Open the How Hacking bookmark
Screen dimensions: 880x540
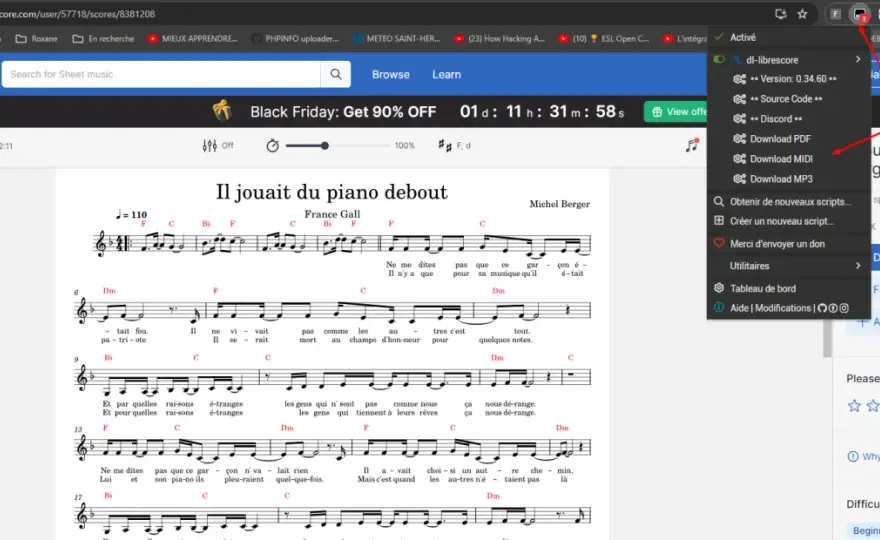[499, 39]
